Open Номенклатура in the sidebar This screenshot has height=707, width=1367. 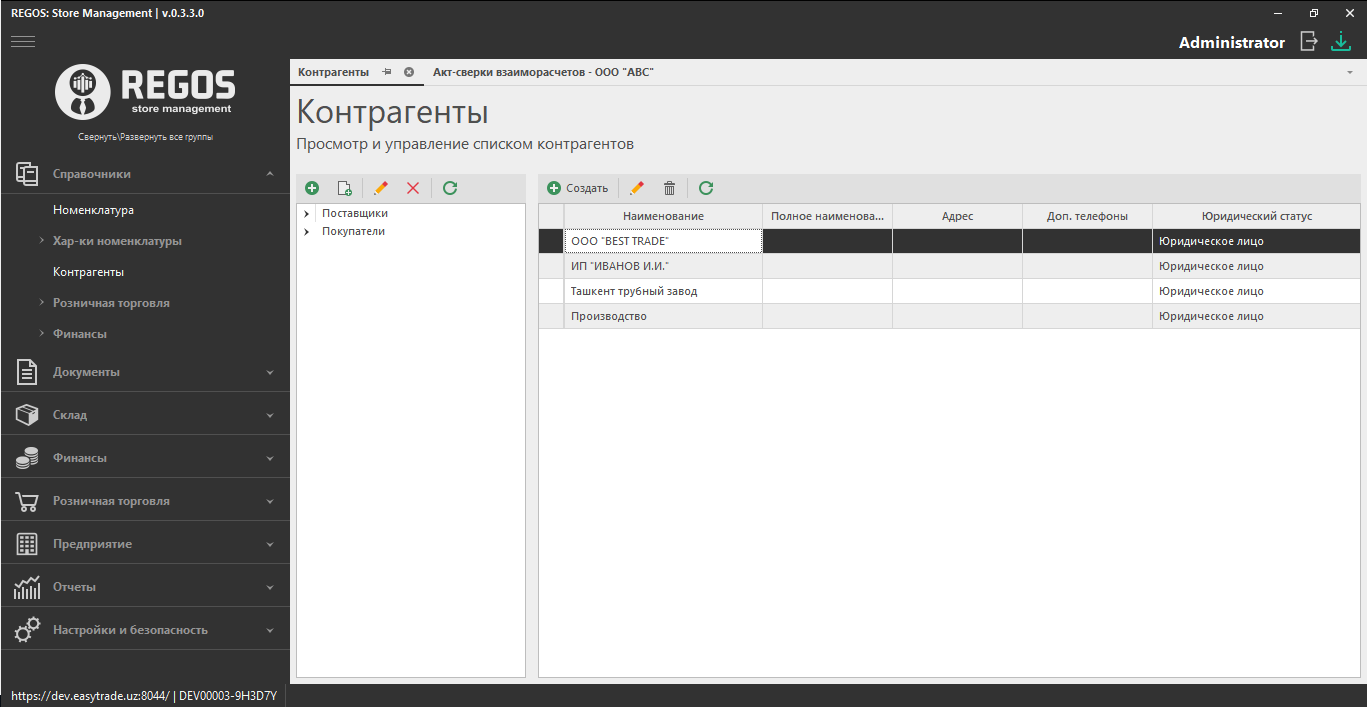93,210
